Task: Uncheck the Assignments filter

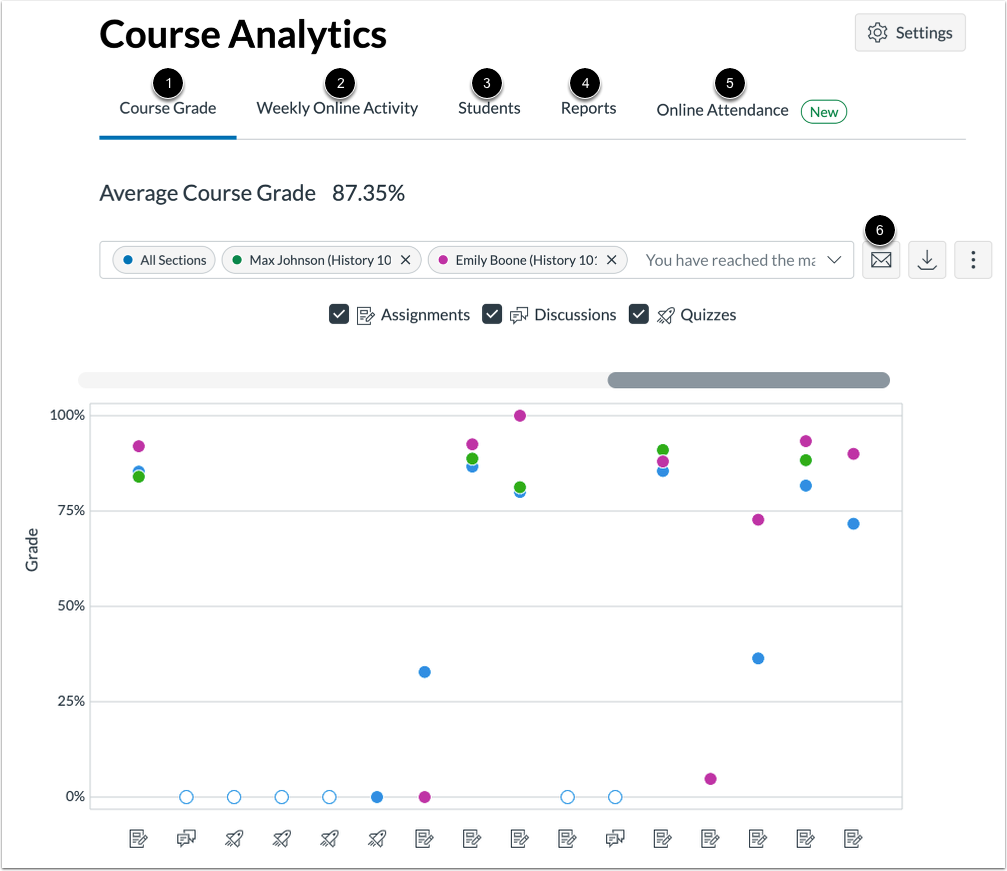Action: pyautogui.click(x=339, y=313)
